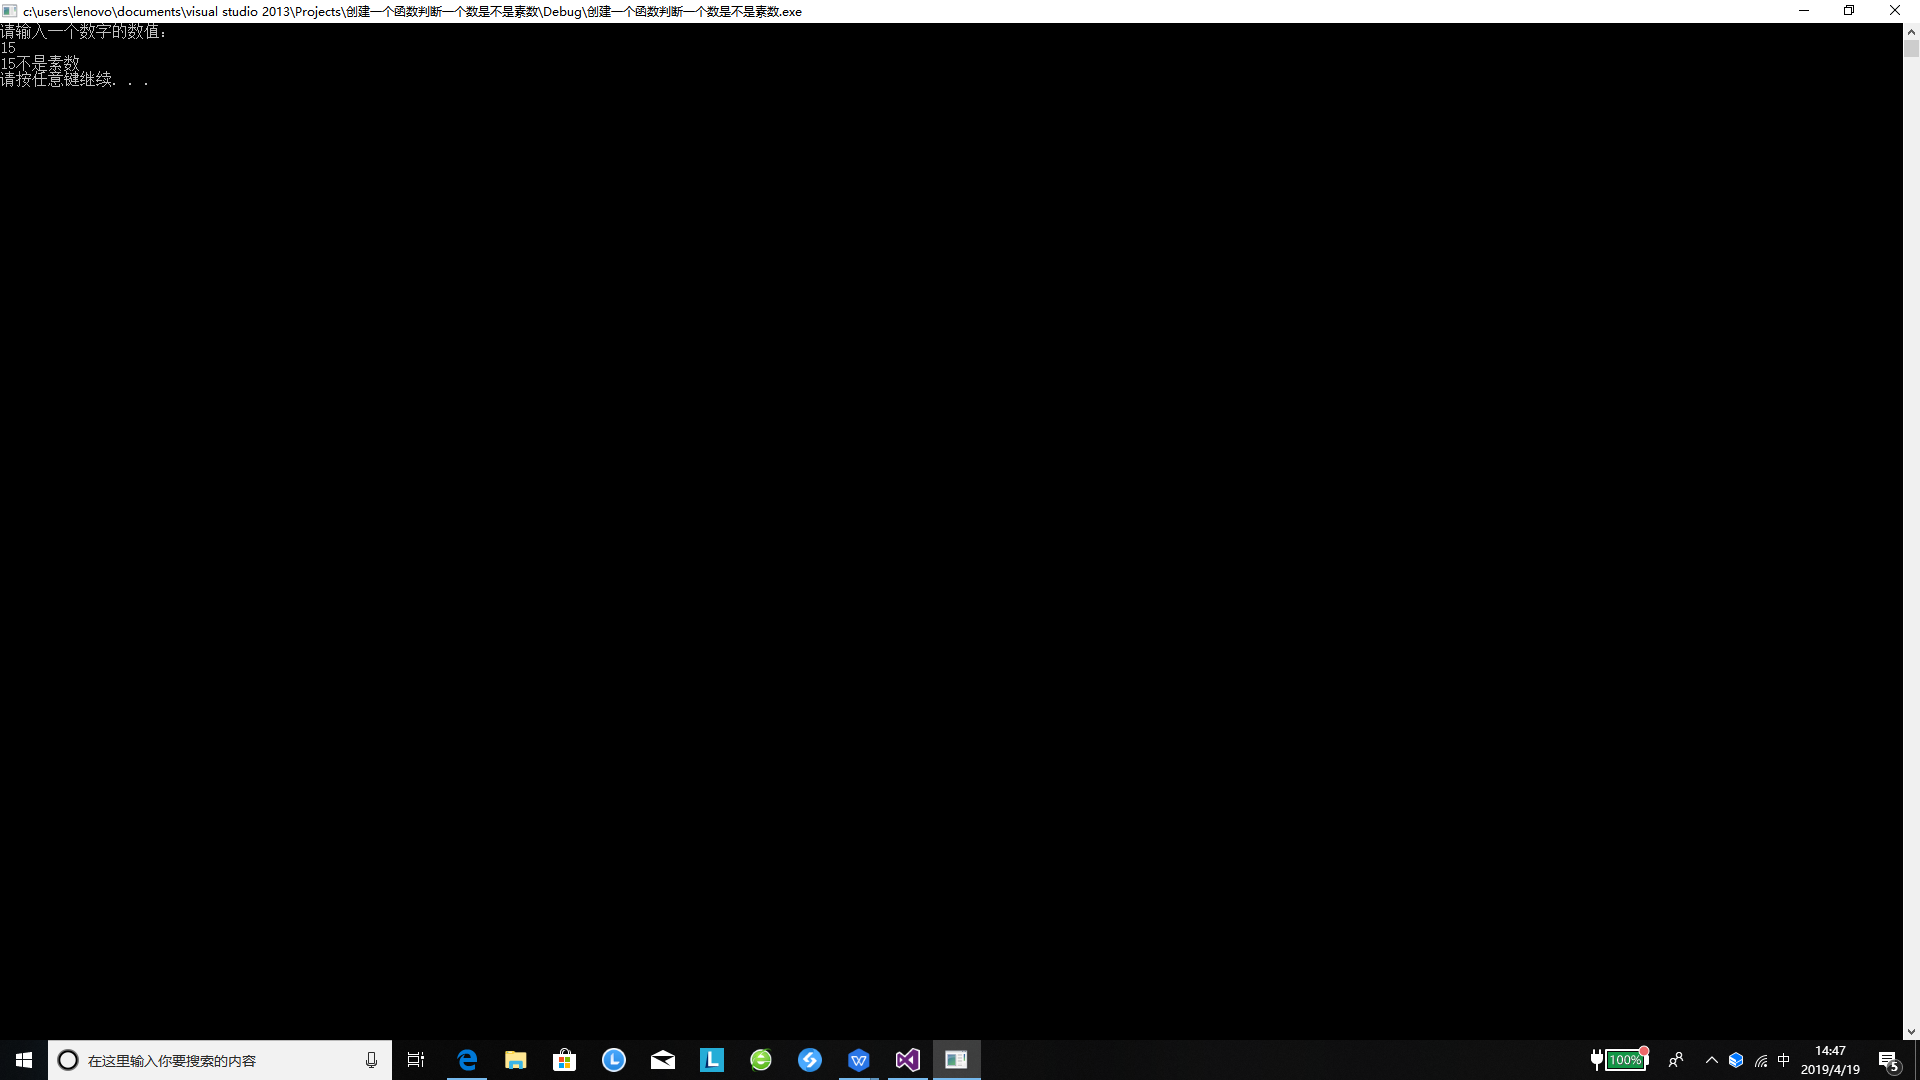Open File Explorer from the taskbar
Image resolution: width=1920 pixels, height=1080 pixels.
[516, 1060]
